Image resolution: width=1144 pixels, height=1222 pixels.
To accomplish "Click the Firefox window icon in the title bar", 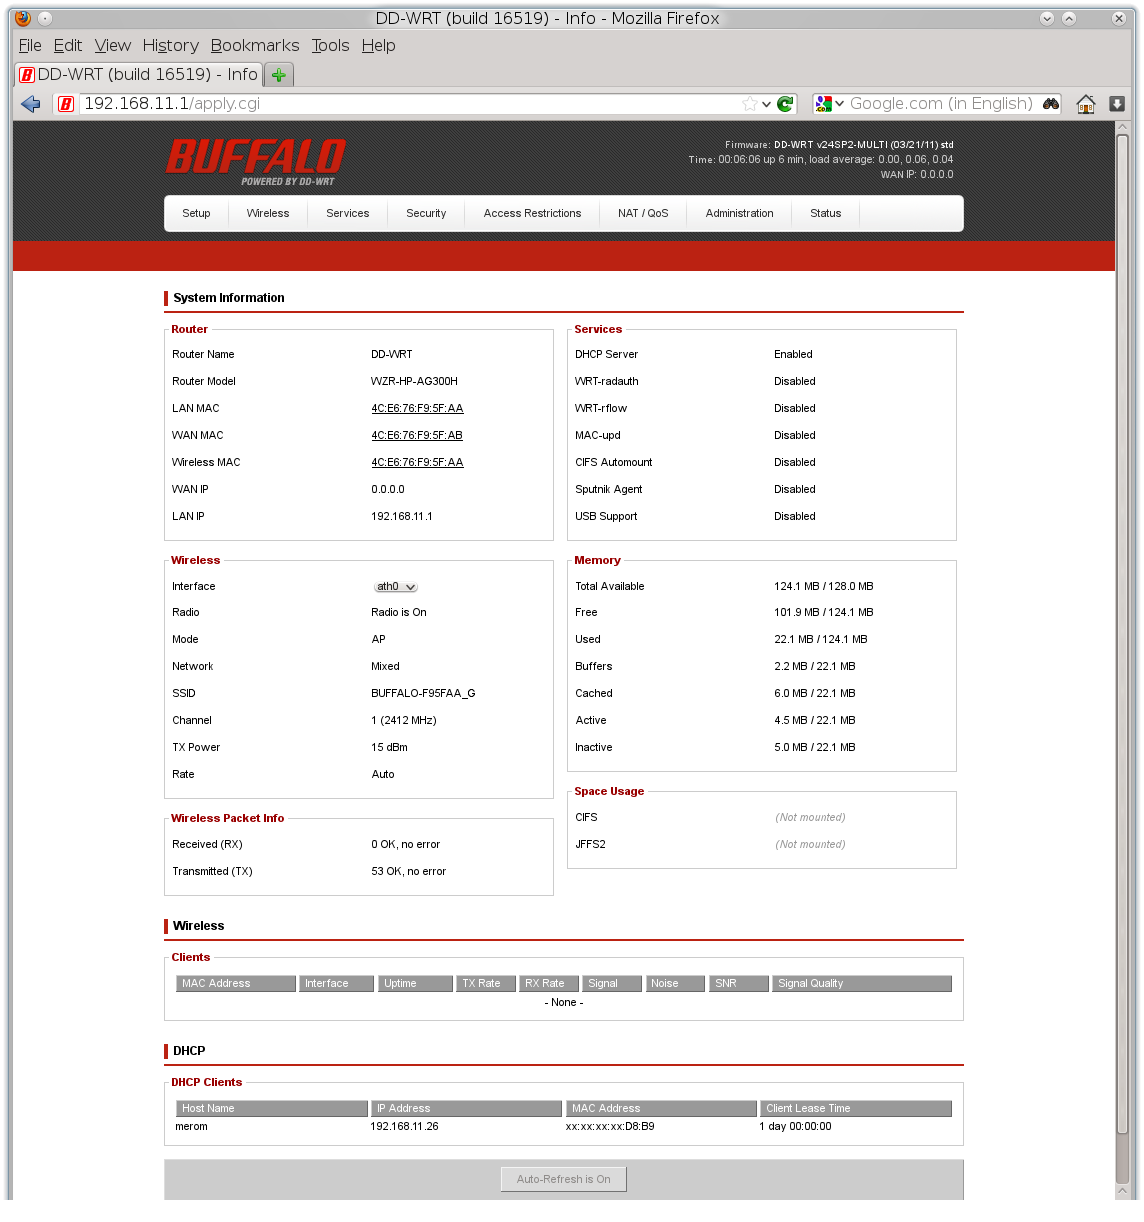I will (x=23, y=18).
